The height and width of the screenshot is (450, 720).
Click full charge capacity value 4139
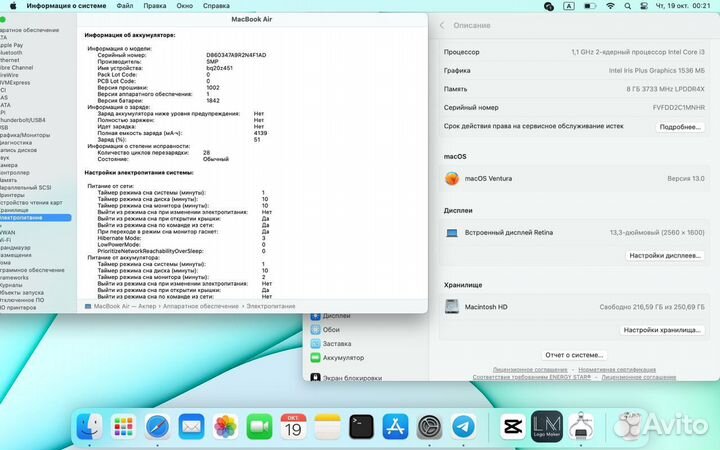click(260, 133)
